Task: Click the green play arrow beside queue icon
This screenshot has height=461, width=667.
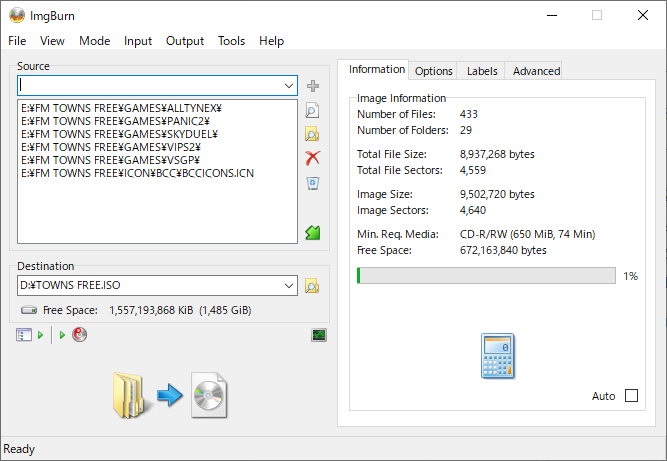Action: pos(40,335)
